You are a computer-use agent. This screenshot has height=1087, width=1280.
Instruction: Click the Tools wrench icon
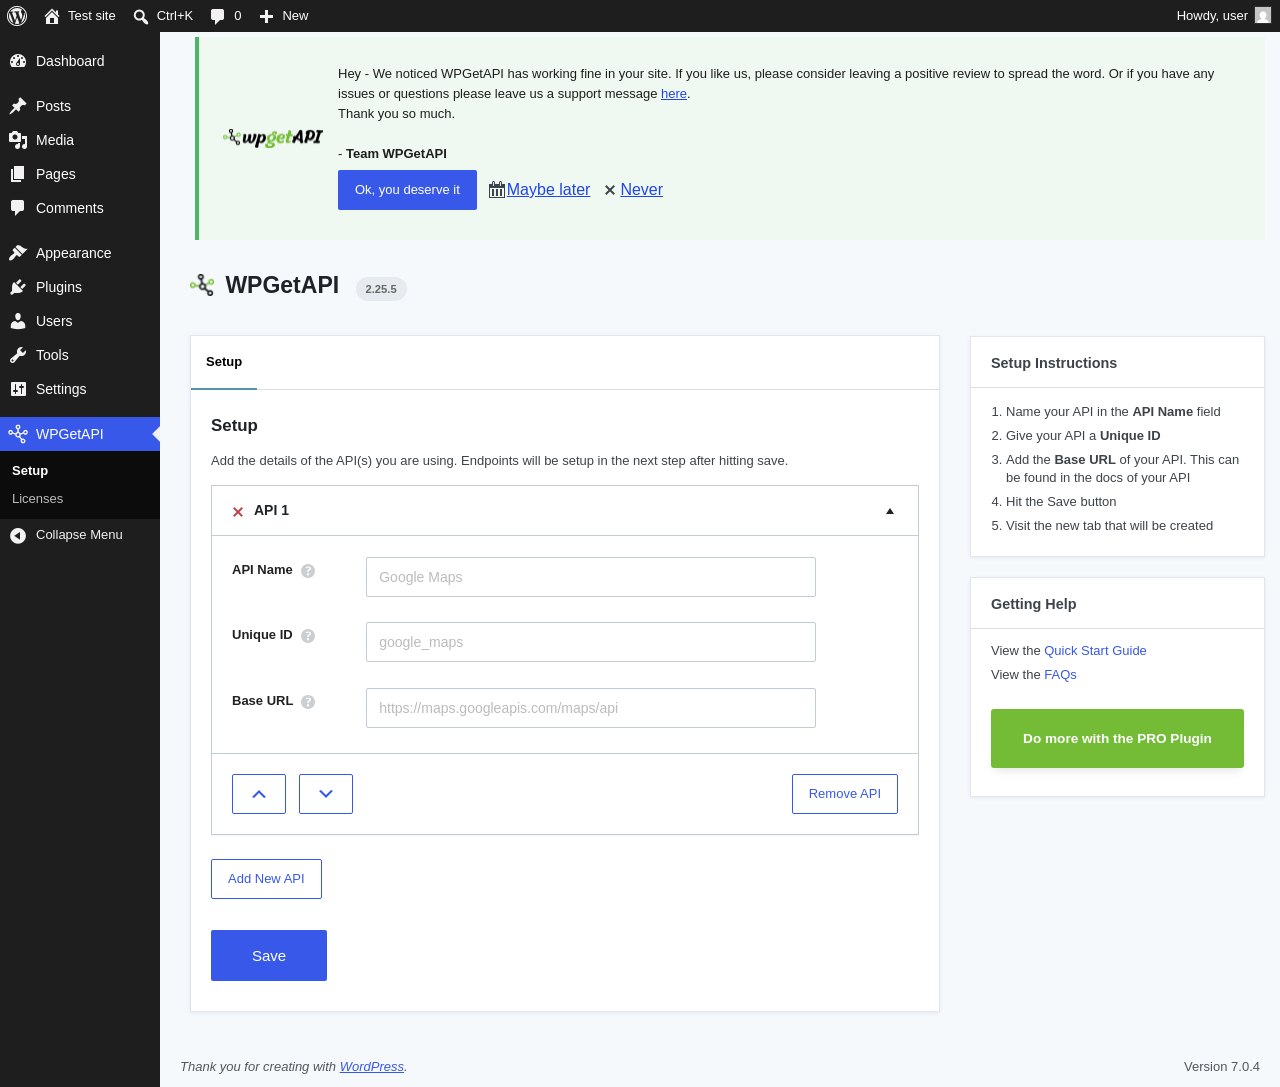(18, 355)
